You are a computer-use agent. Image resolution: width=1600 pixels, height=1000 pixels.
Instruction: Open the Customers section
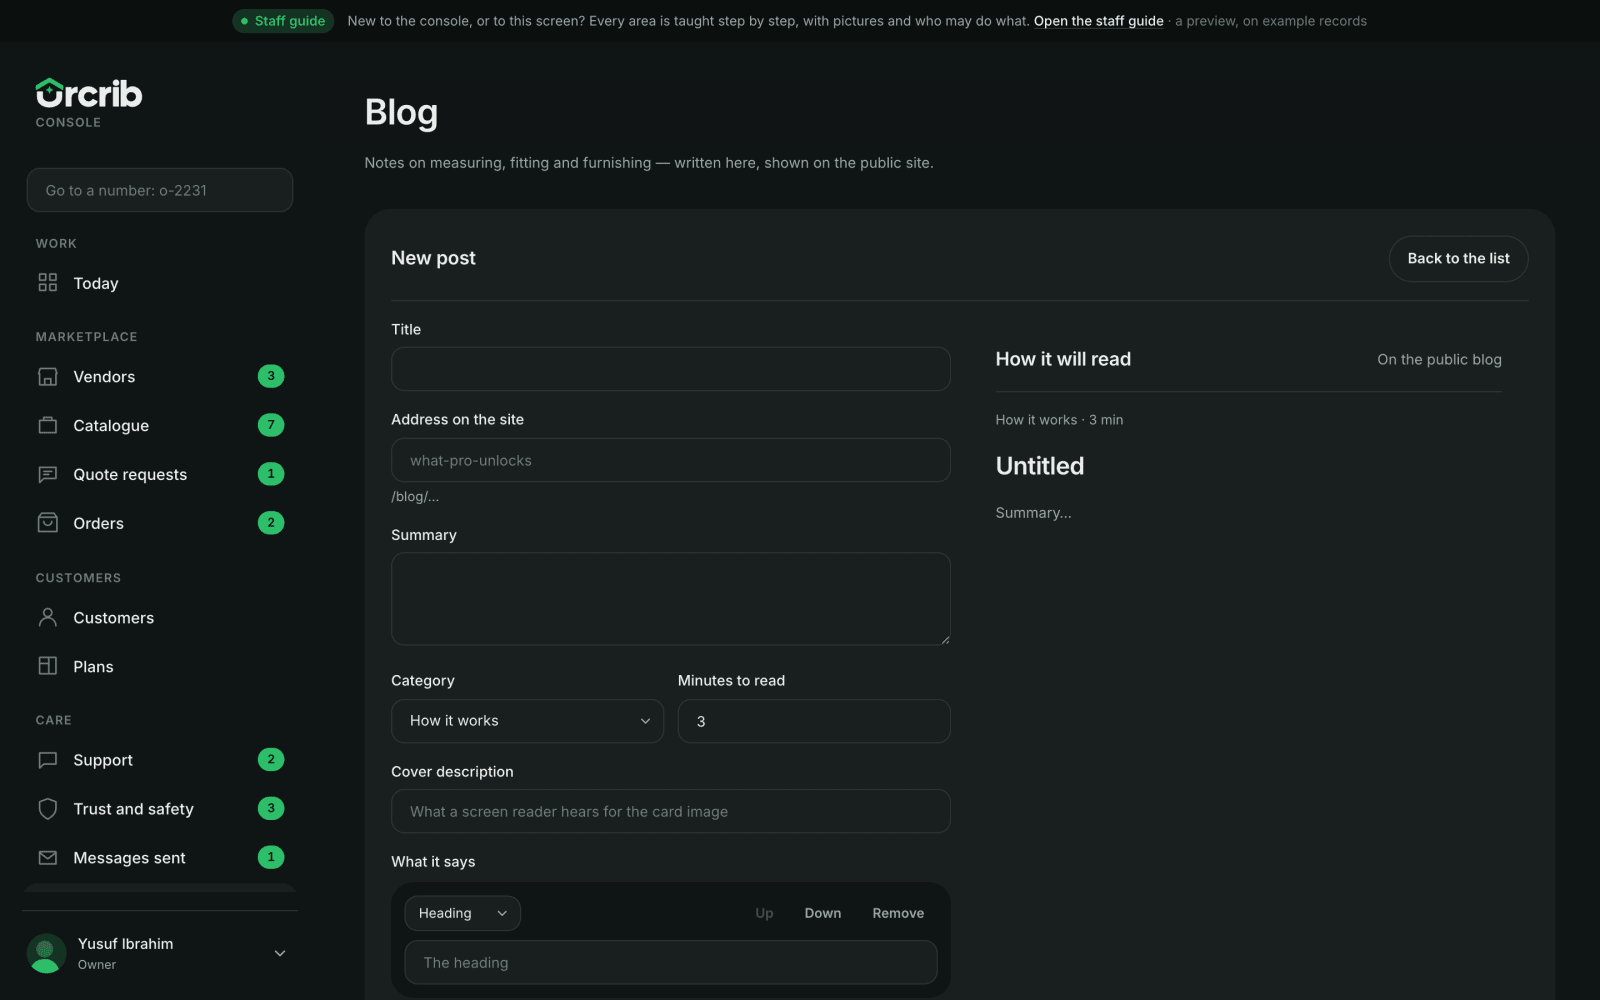[x=160, y=617]
